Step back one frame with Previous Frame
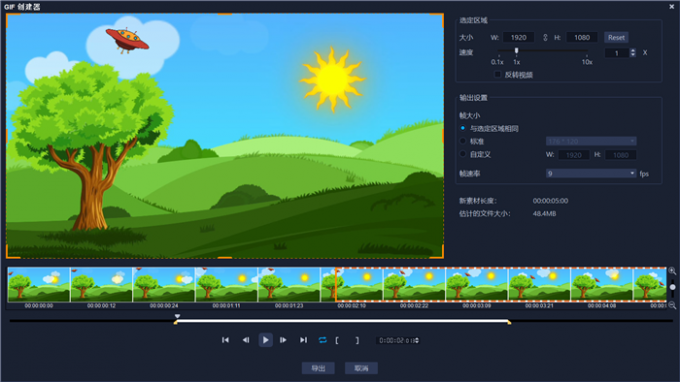The image size is (680, 382). coord(246,340)
